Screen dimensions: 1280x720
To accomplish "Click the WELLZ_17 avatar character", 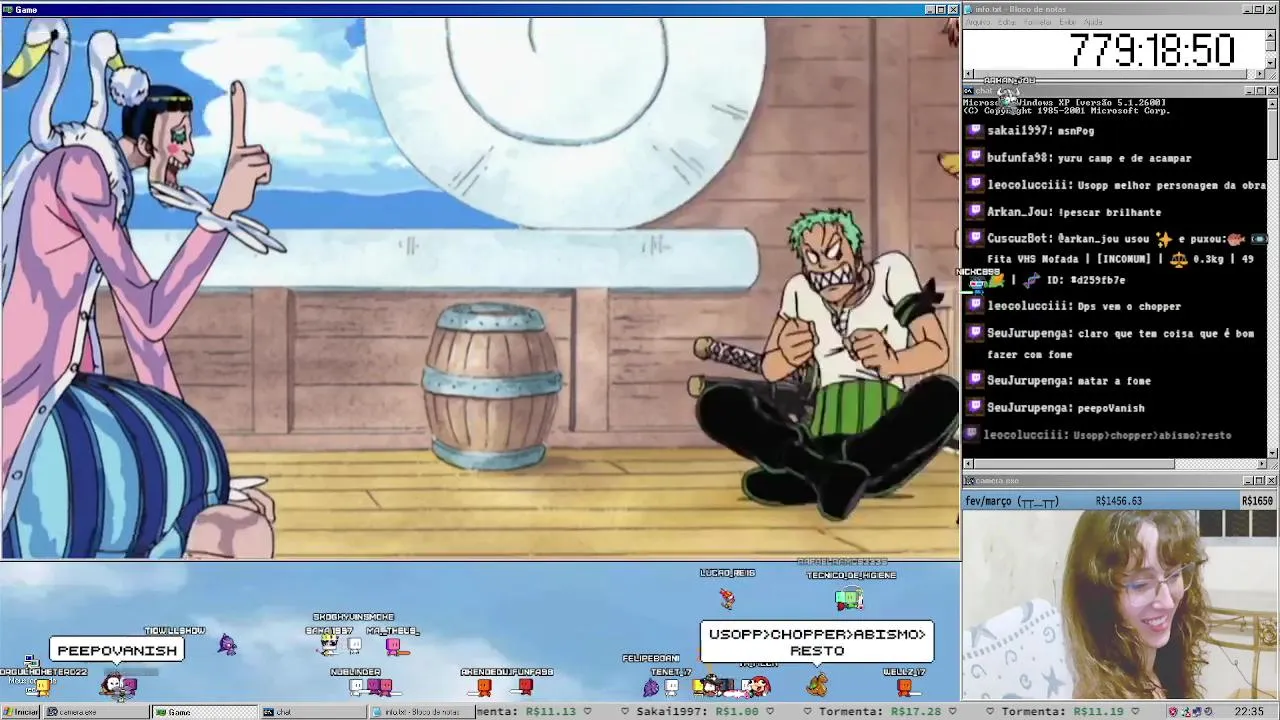I will pos(904,686).
